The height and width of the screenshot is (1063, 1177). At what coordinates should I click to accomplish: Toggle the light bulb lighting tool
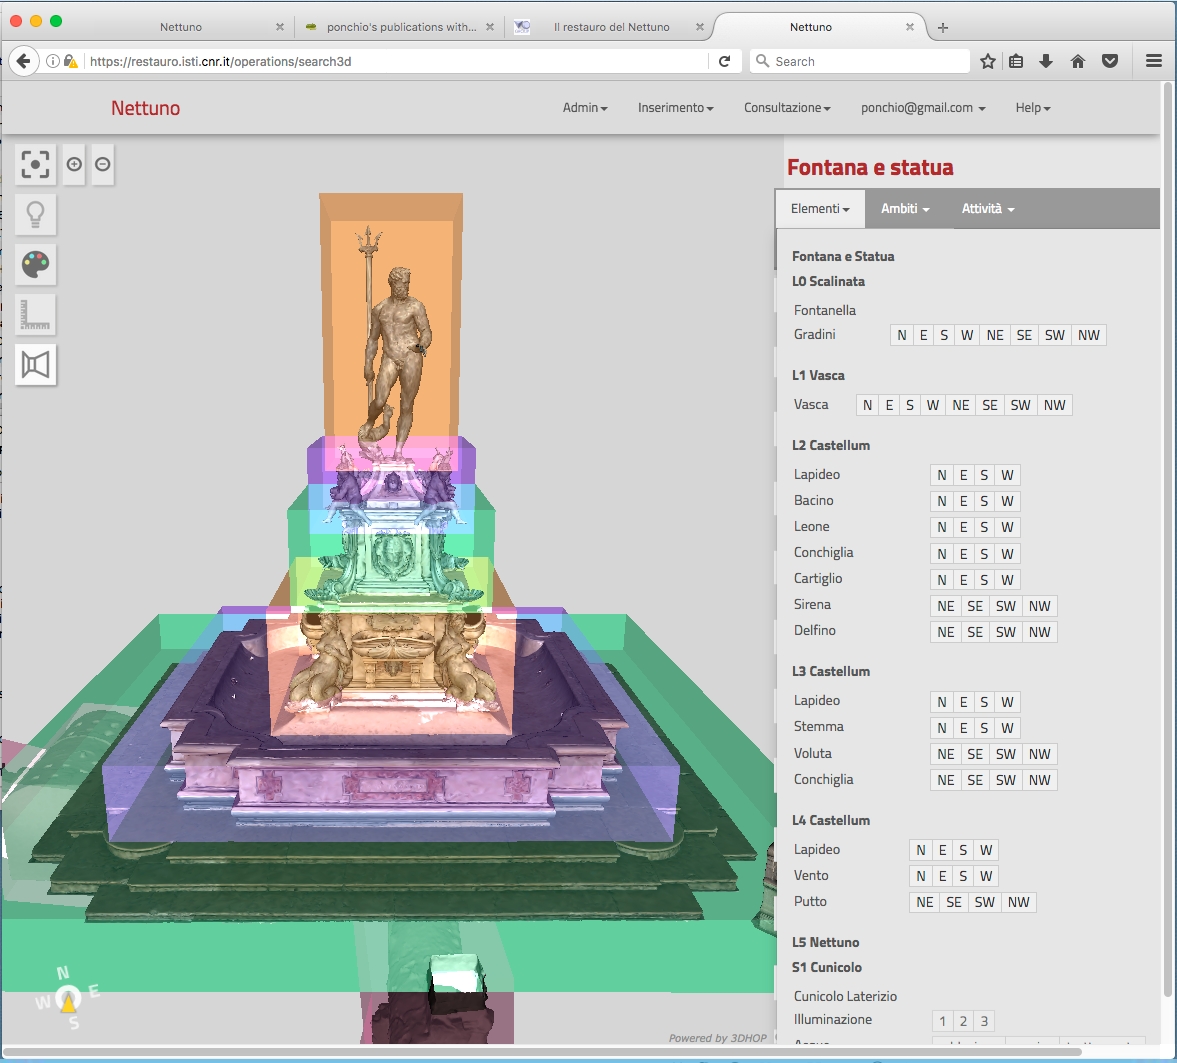[x=35, y=215]
